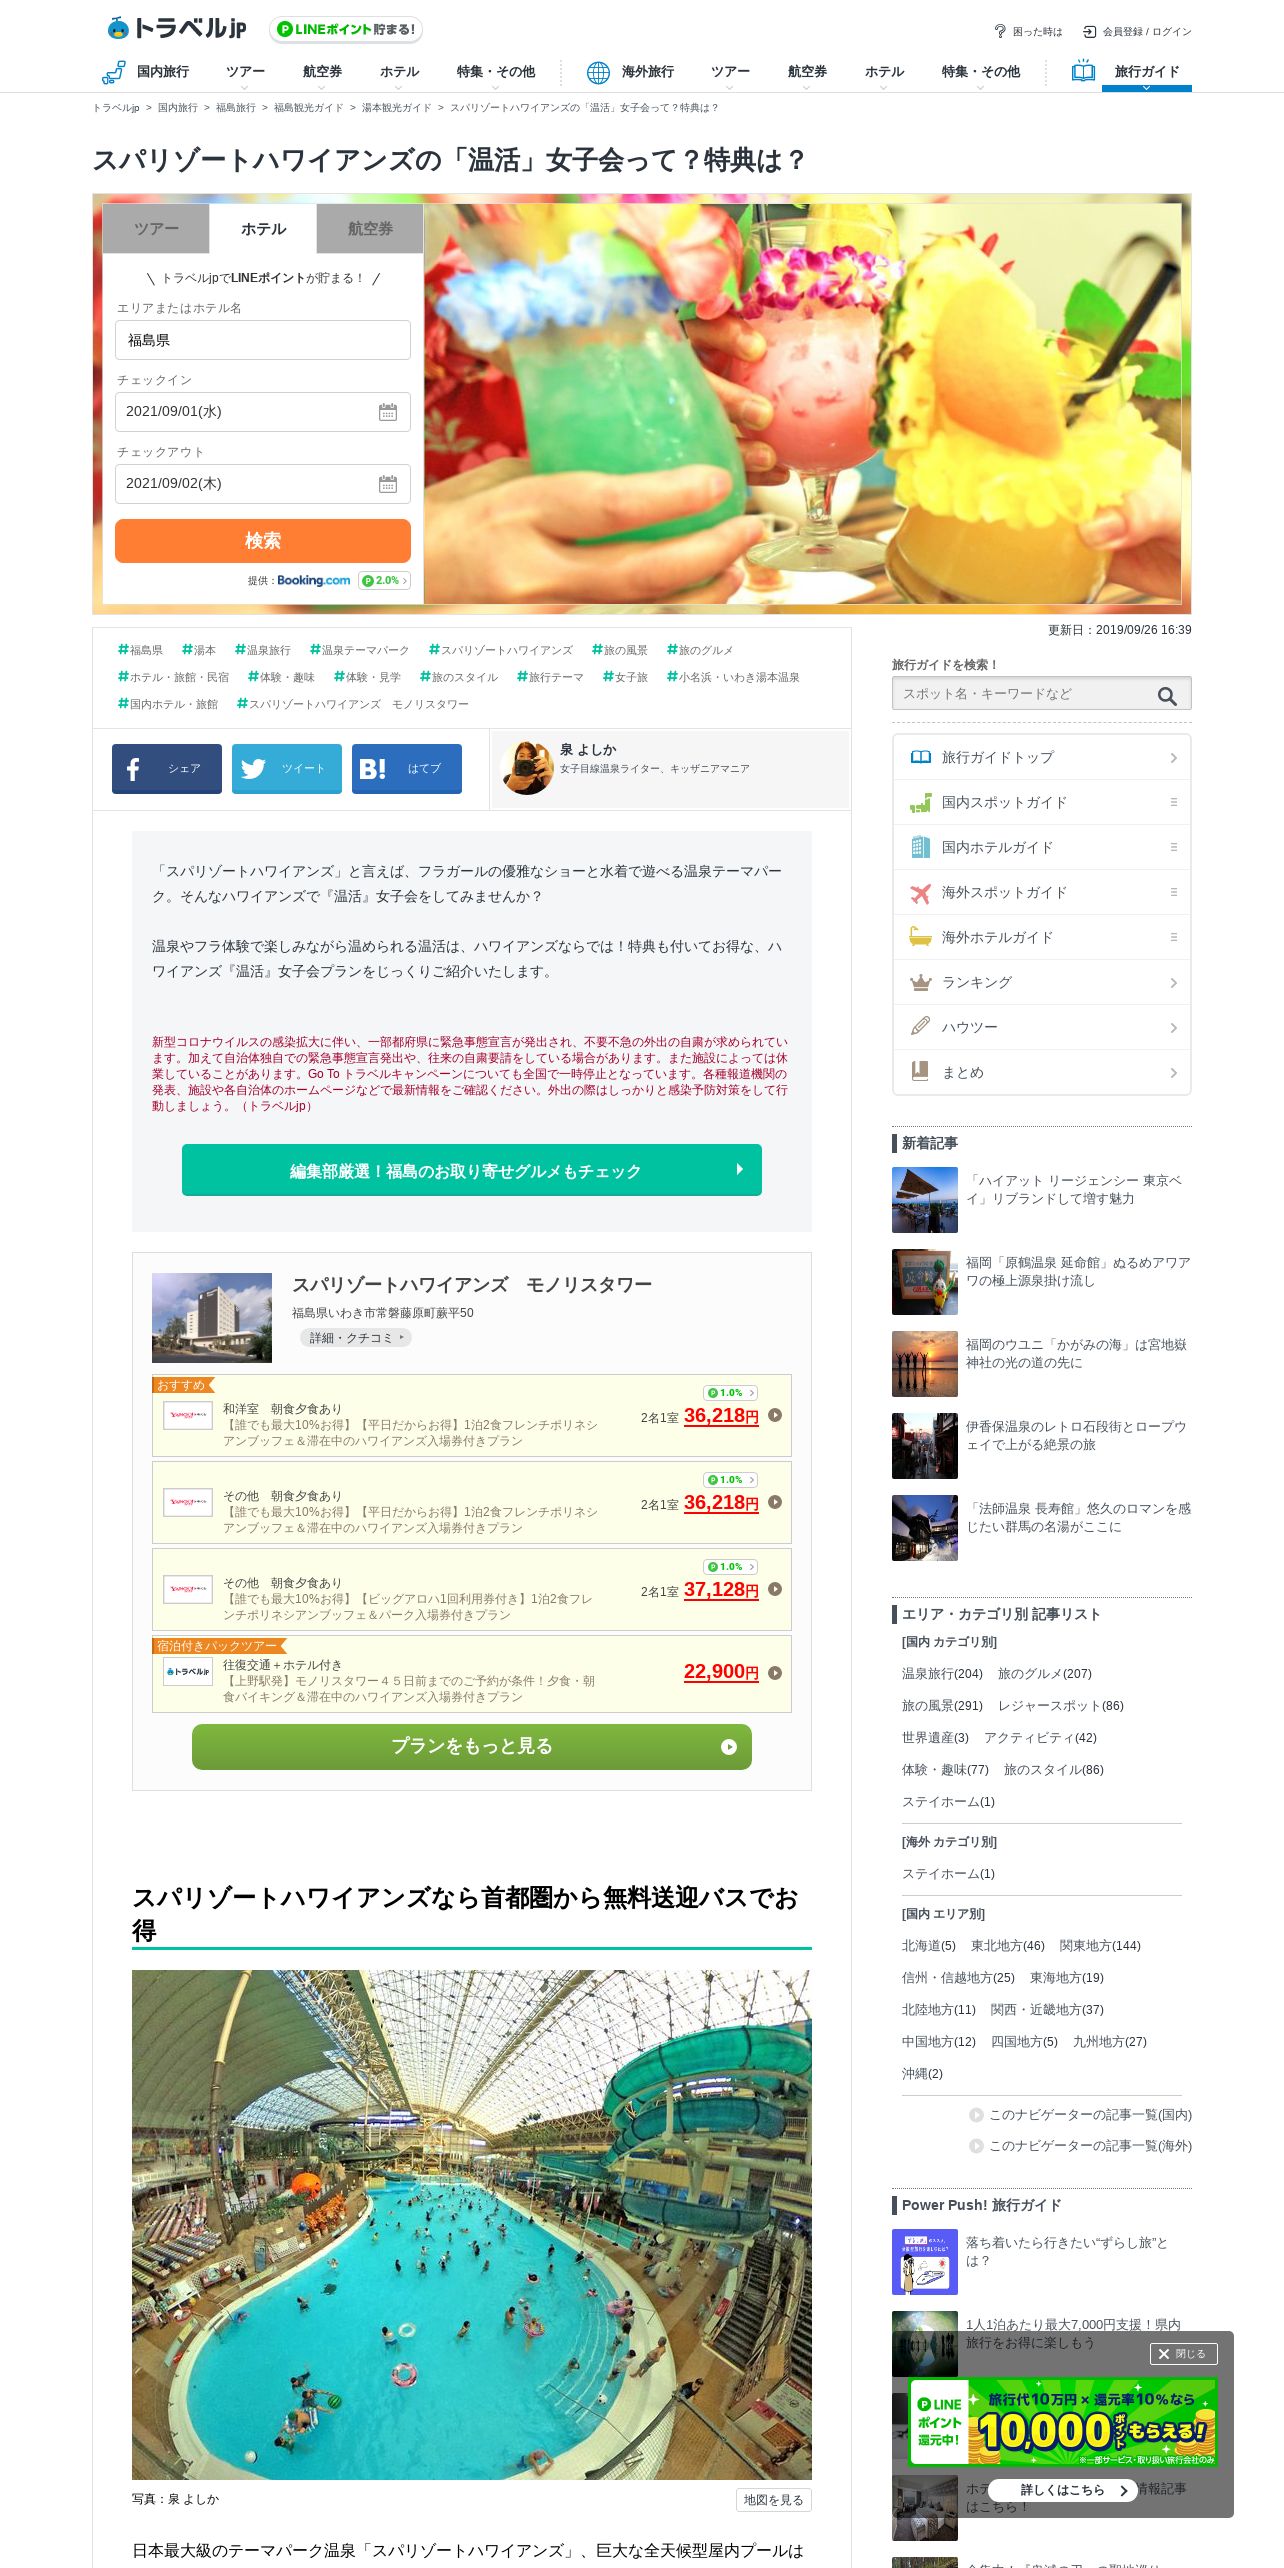1284x2568 pixels.
Task: Click the orange 検索 button
Action: pos(263,541)
